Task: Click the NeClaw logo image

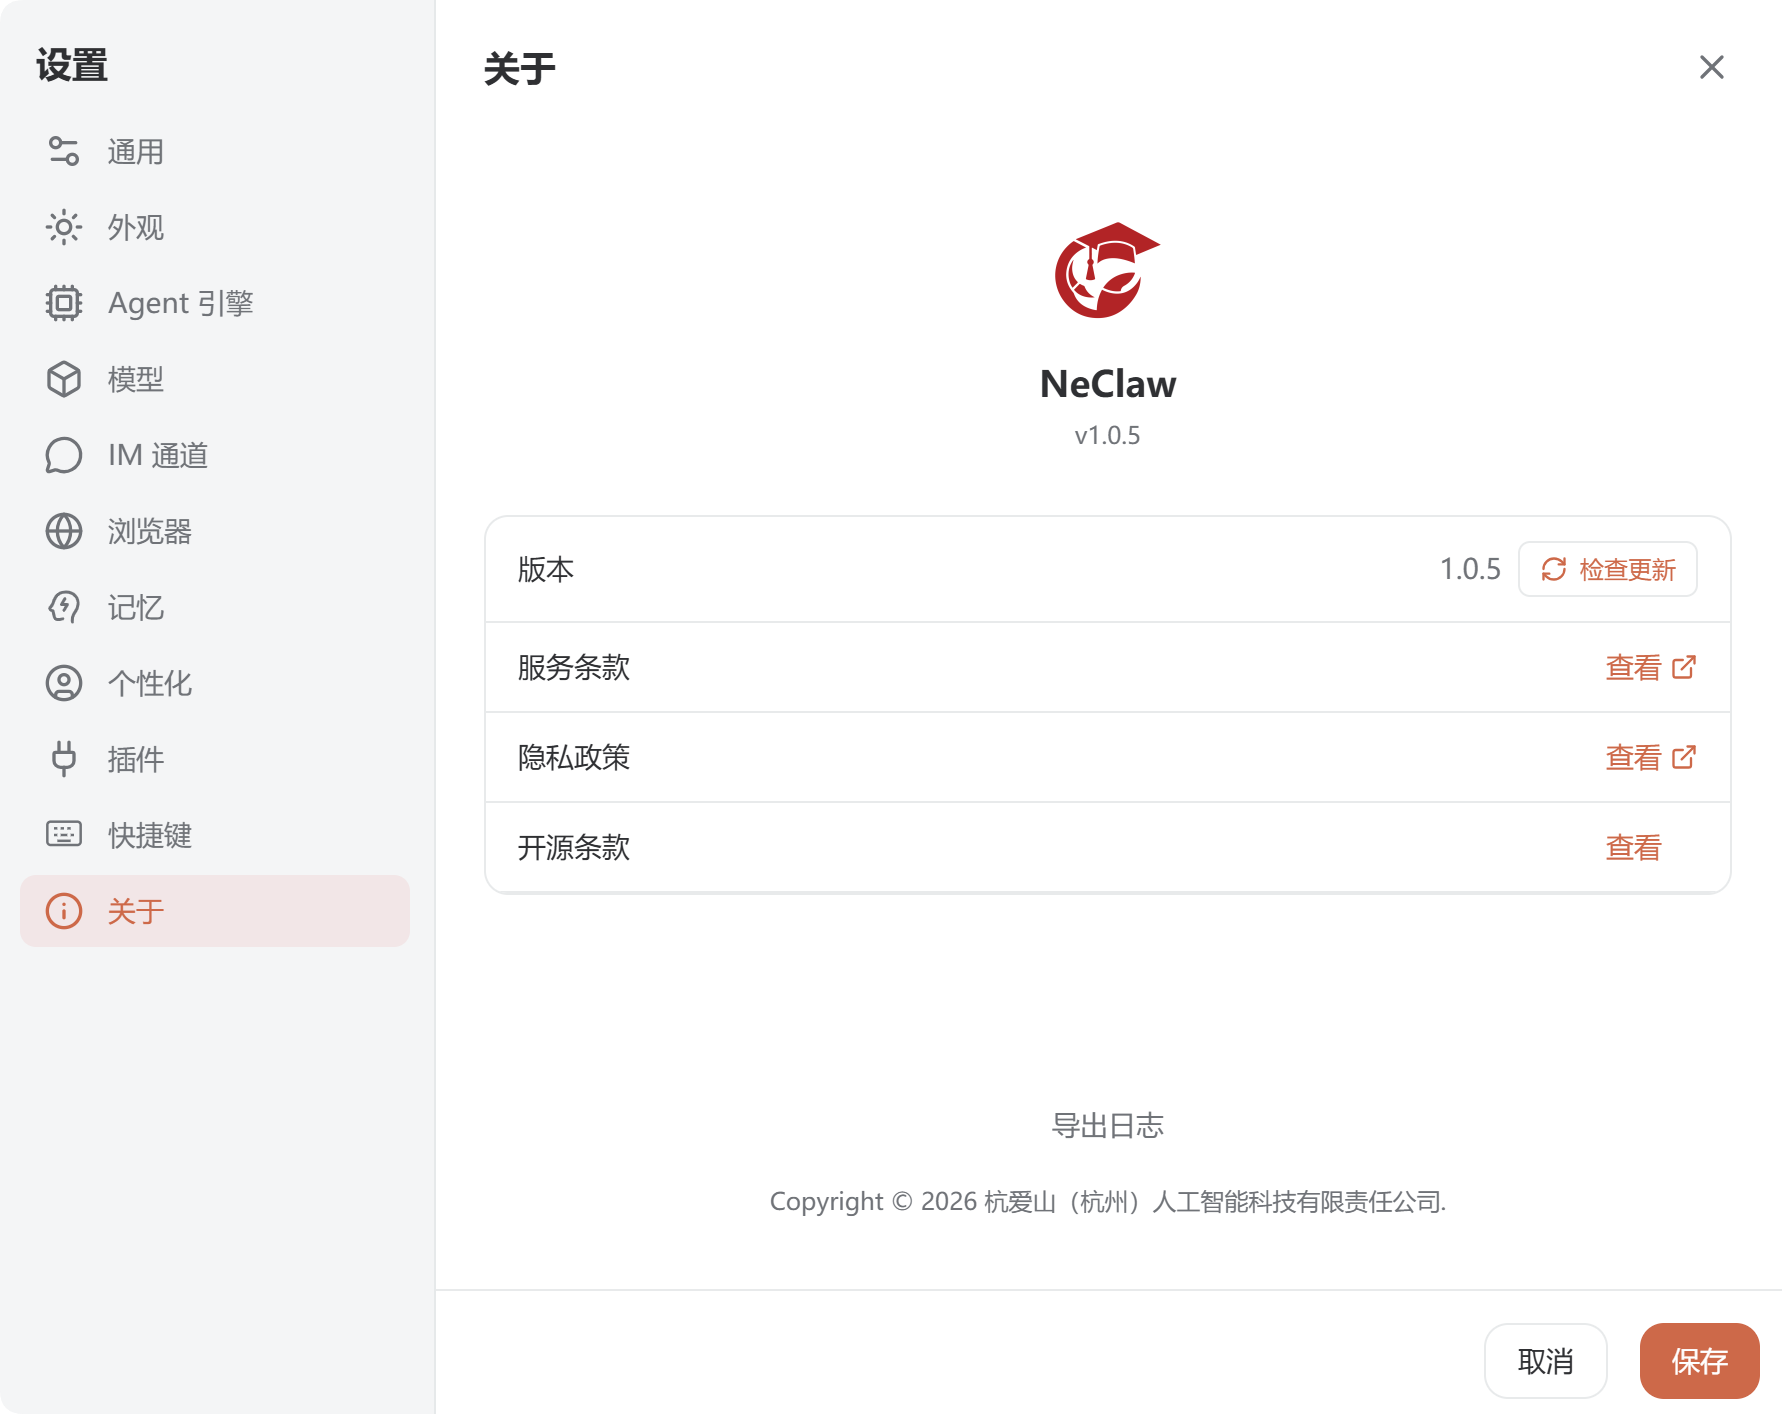Action: [x=1107, y=270]
